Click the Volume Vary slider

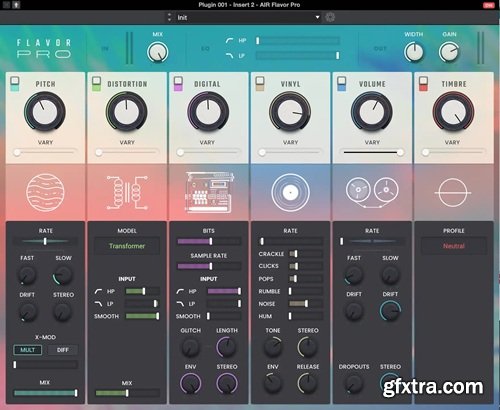click(372, 152)
